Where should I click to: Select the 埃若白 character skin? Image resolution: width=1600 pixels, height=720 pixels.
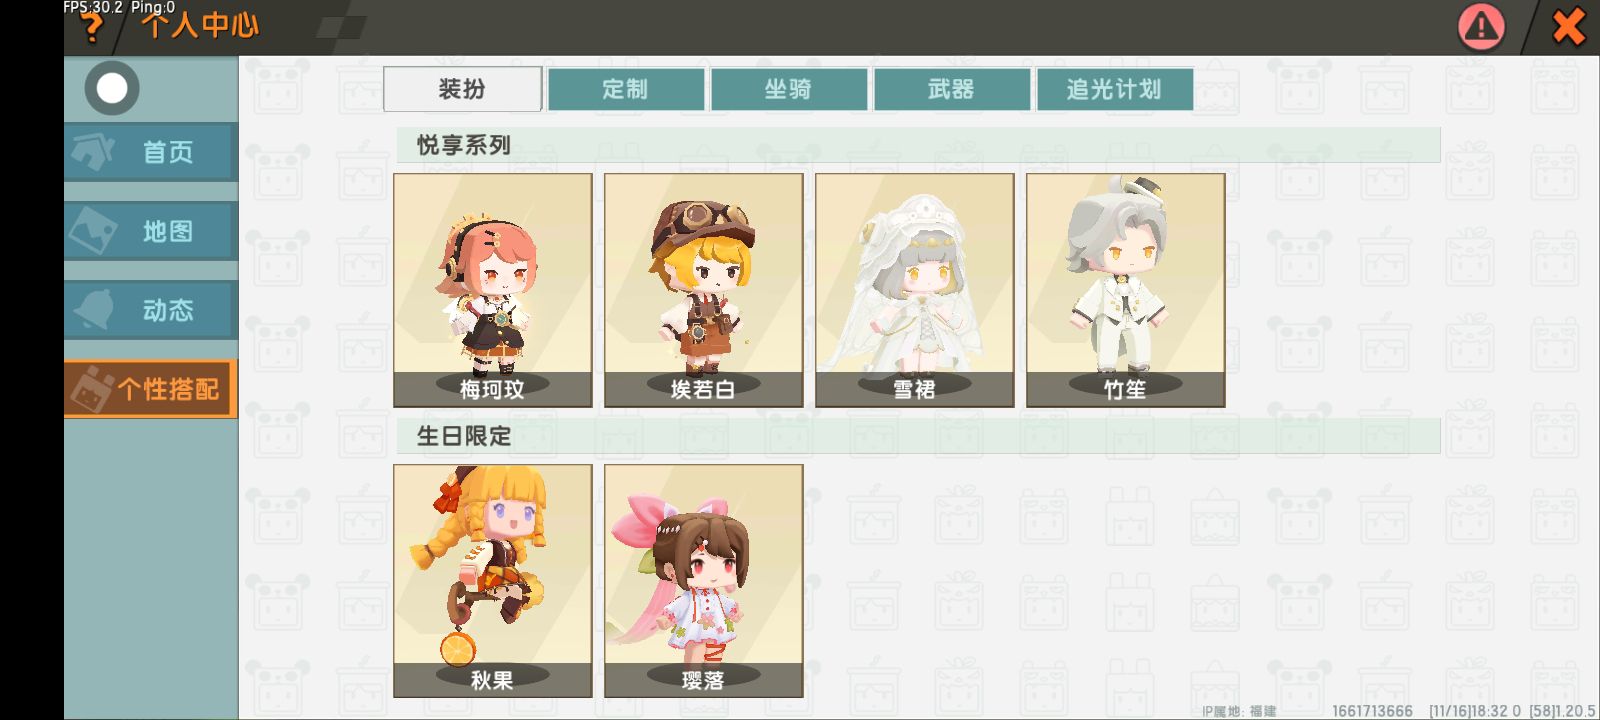tap(704, 290)
